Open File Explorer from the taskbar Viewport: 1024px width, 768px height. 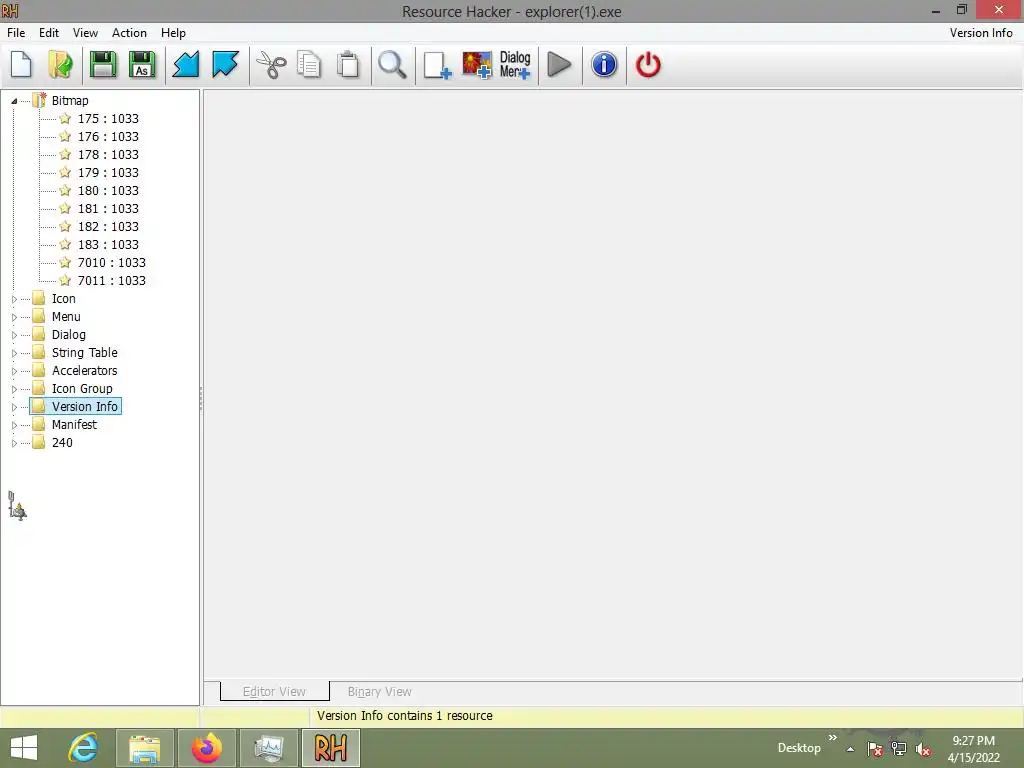point(145,748)
